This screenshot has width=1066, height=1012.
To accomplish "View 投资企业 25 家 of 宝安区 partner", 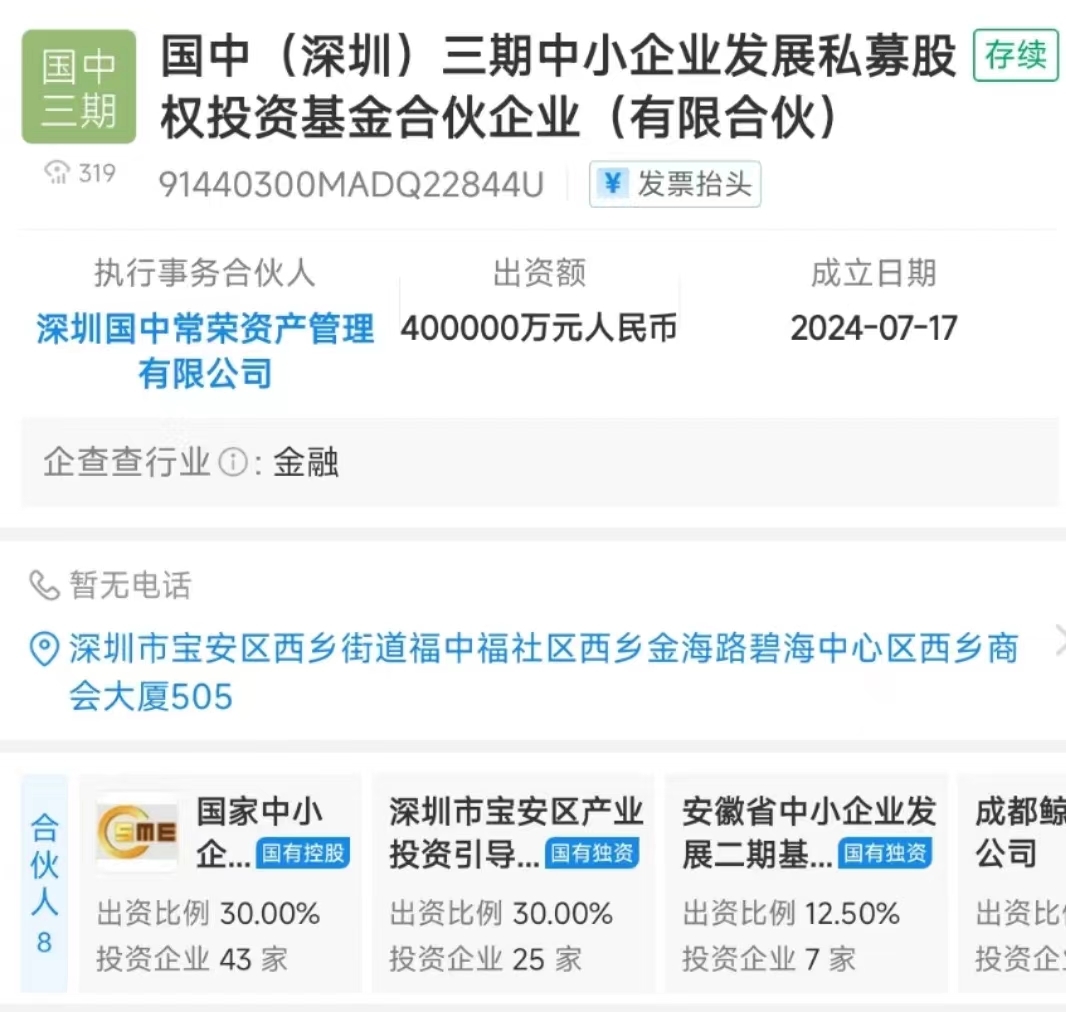I will click(x=485, y=960).
